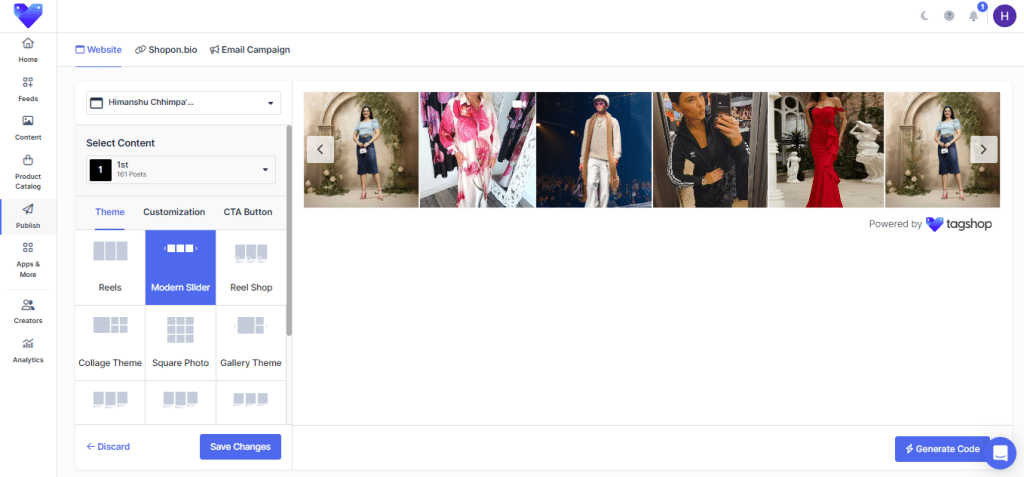This screenshot has height=477, width=1024.
Task: Open Apps & More section
Action: (x=28, y=256)
